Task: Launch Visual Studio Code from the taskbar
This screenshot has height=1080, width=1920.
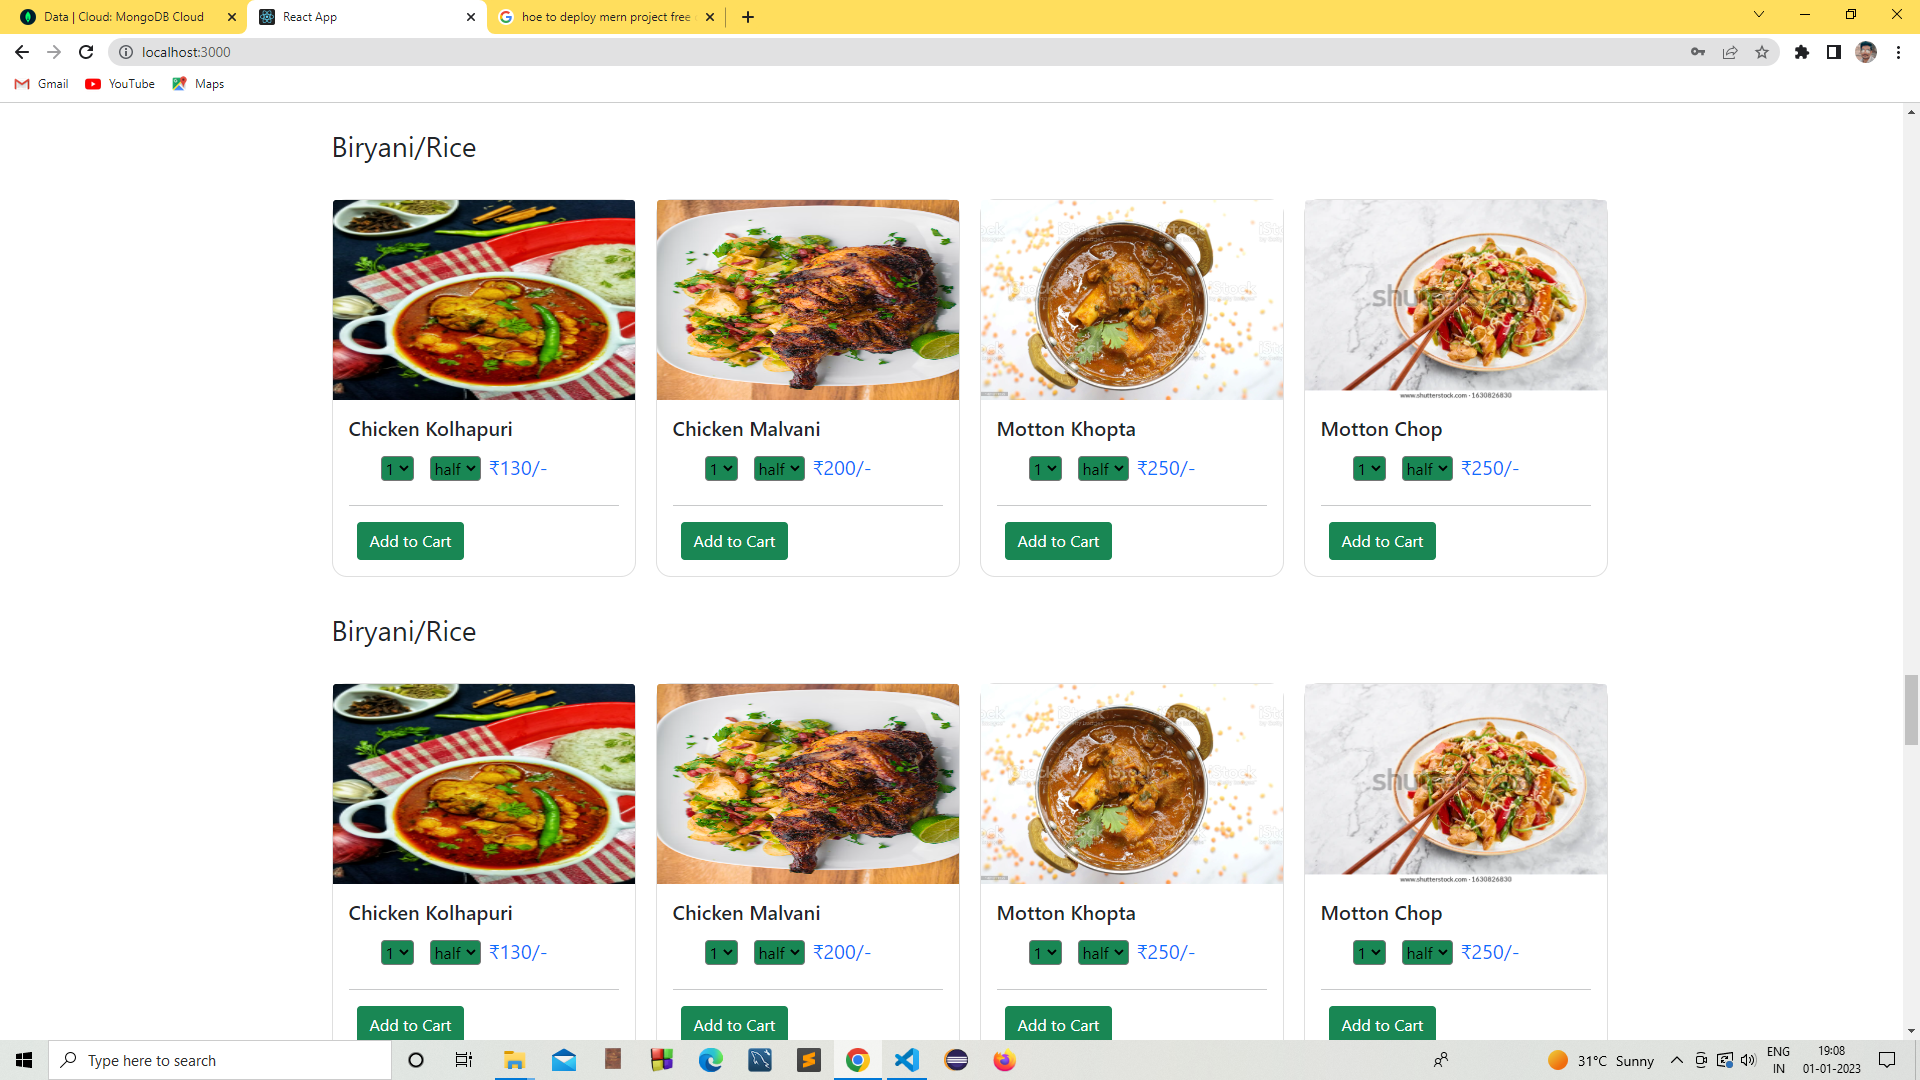Action: click(x=906, y=1060)
